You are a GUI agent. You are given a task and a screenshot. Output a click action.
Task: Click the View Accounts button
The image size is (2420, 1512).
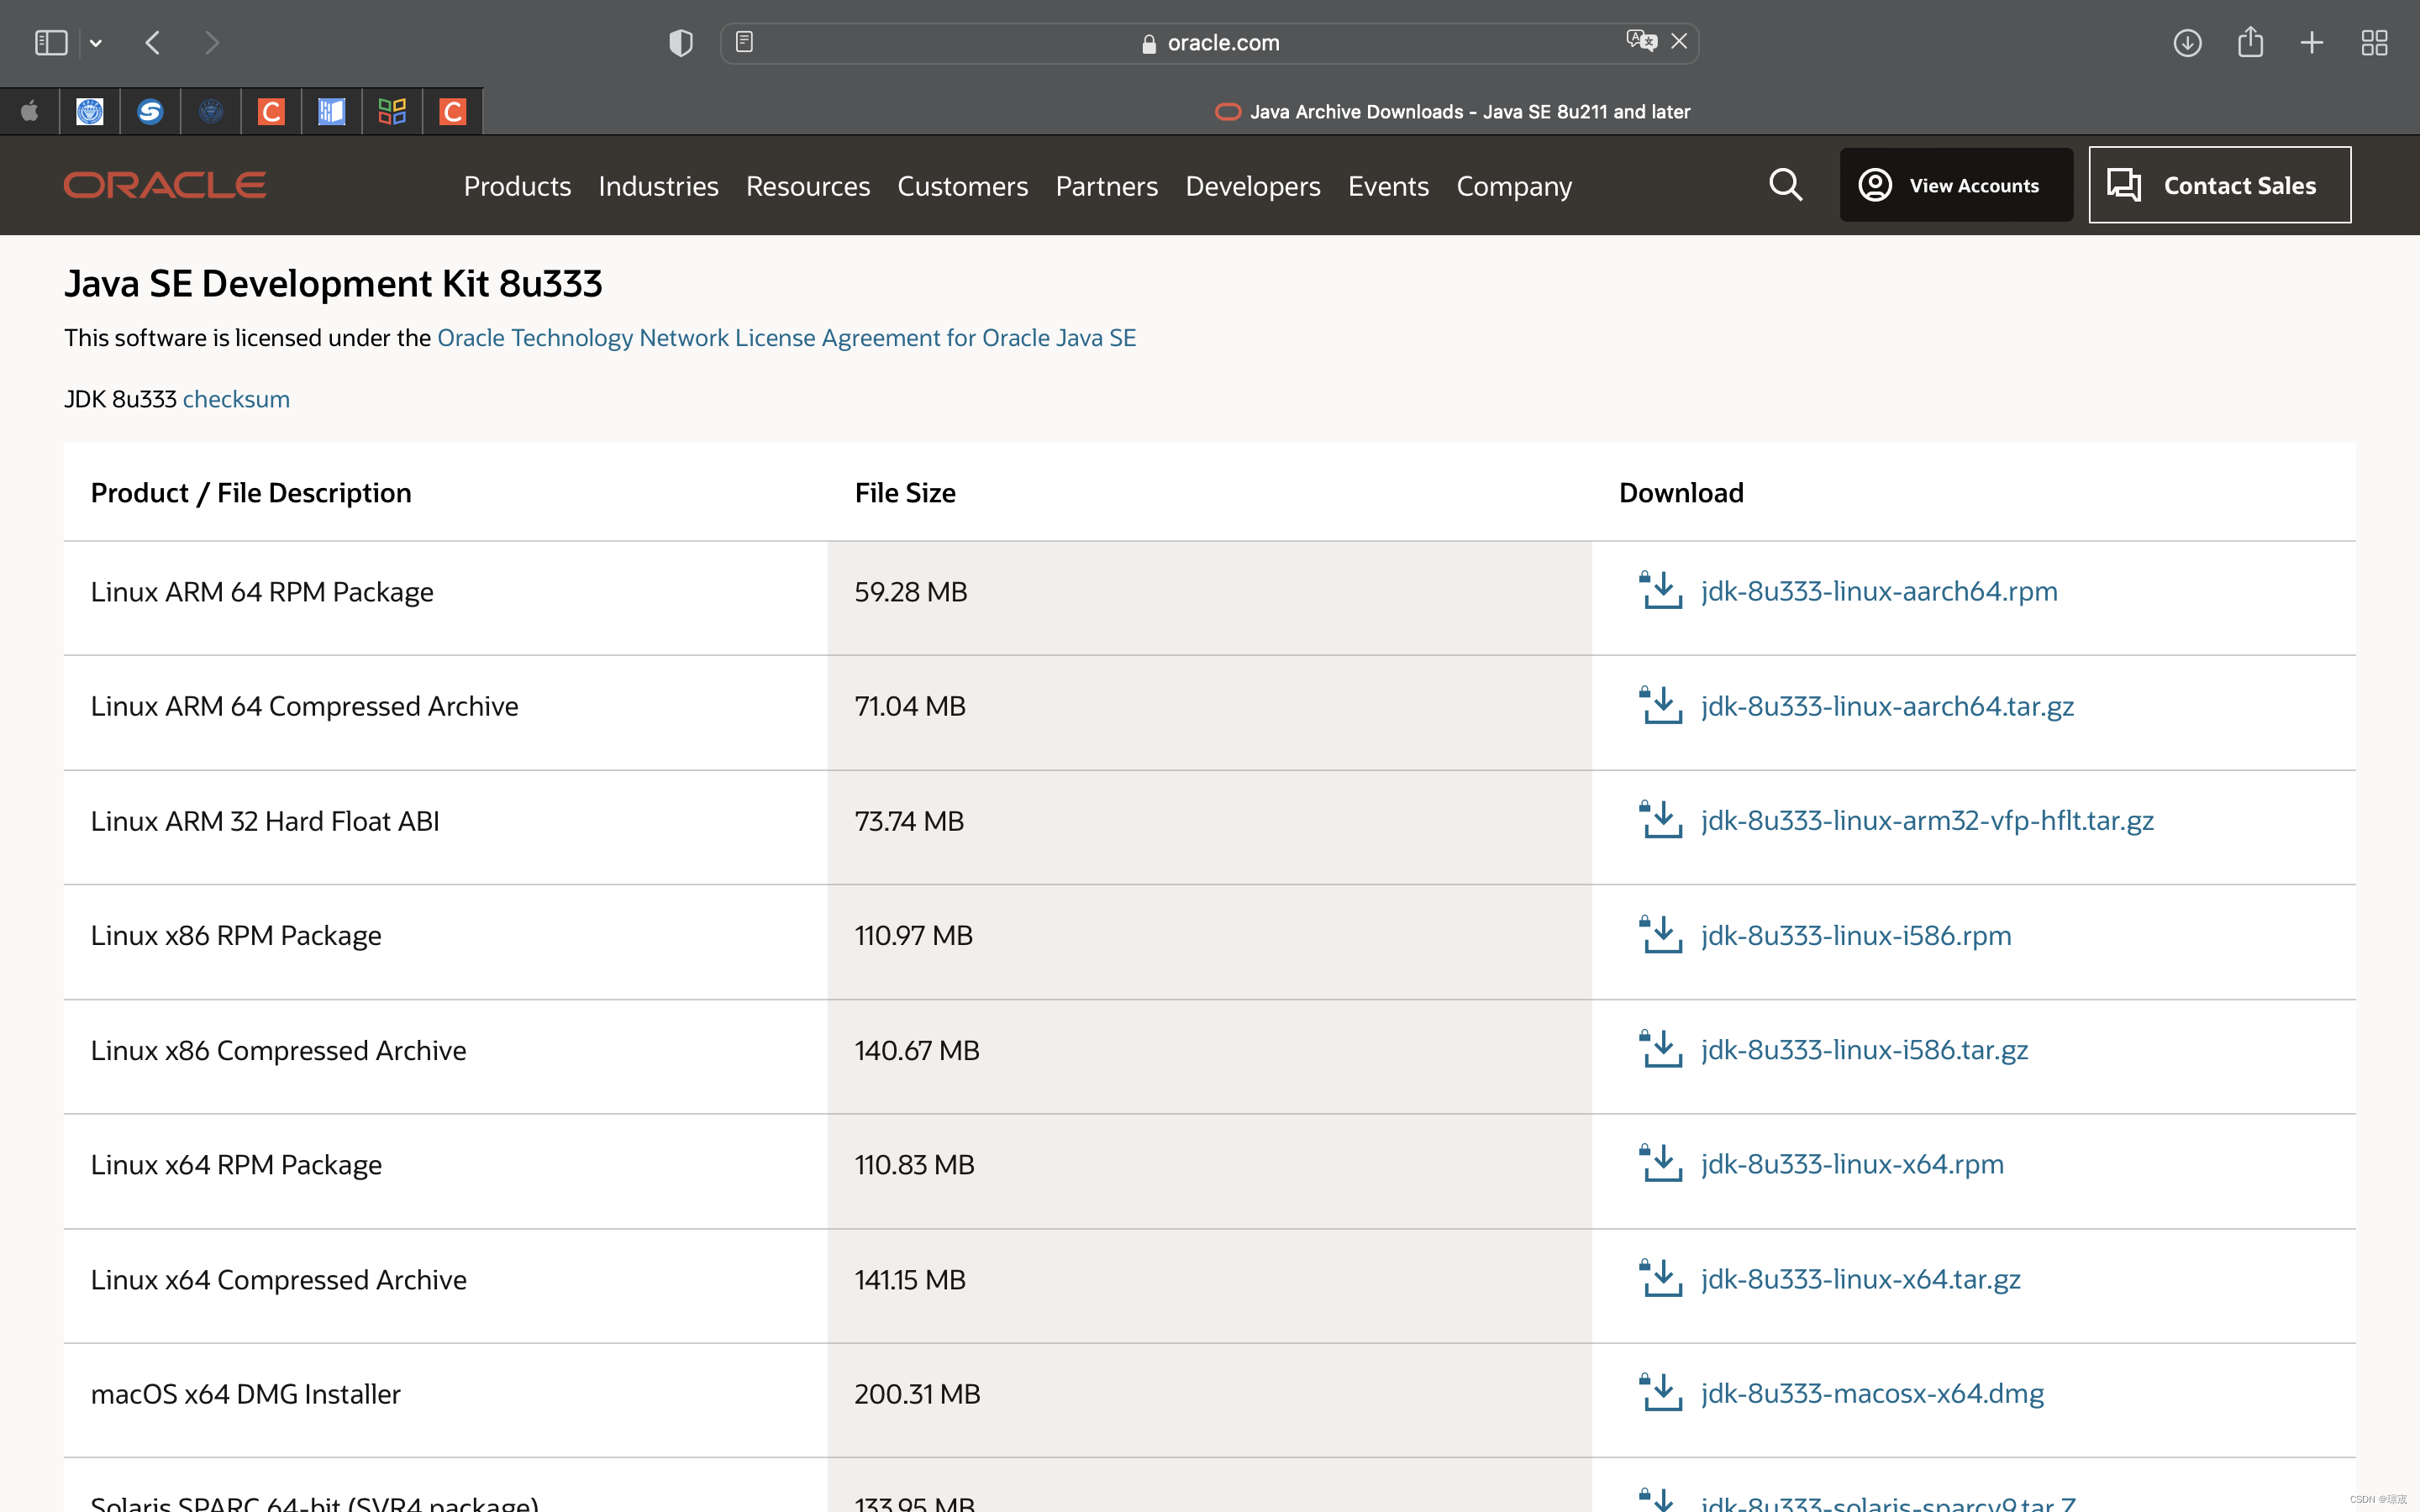[1955, 185]
